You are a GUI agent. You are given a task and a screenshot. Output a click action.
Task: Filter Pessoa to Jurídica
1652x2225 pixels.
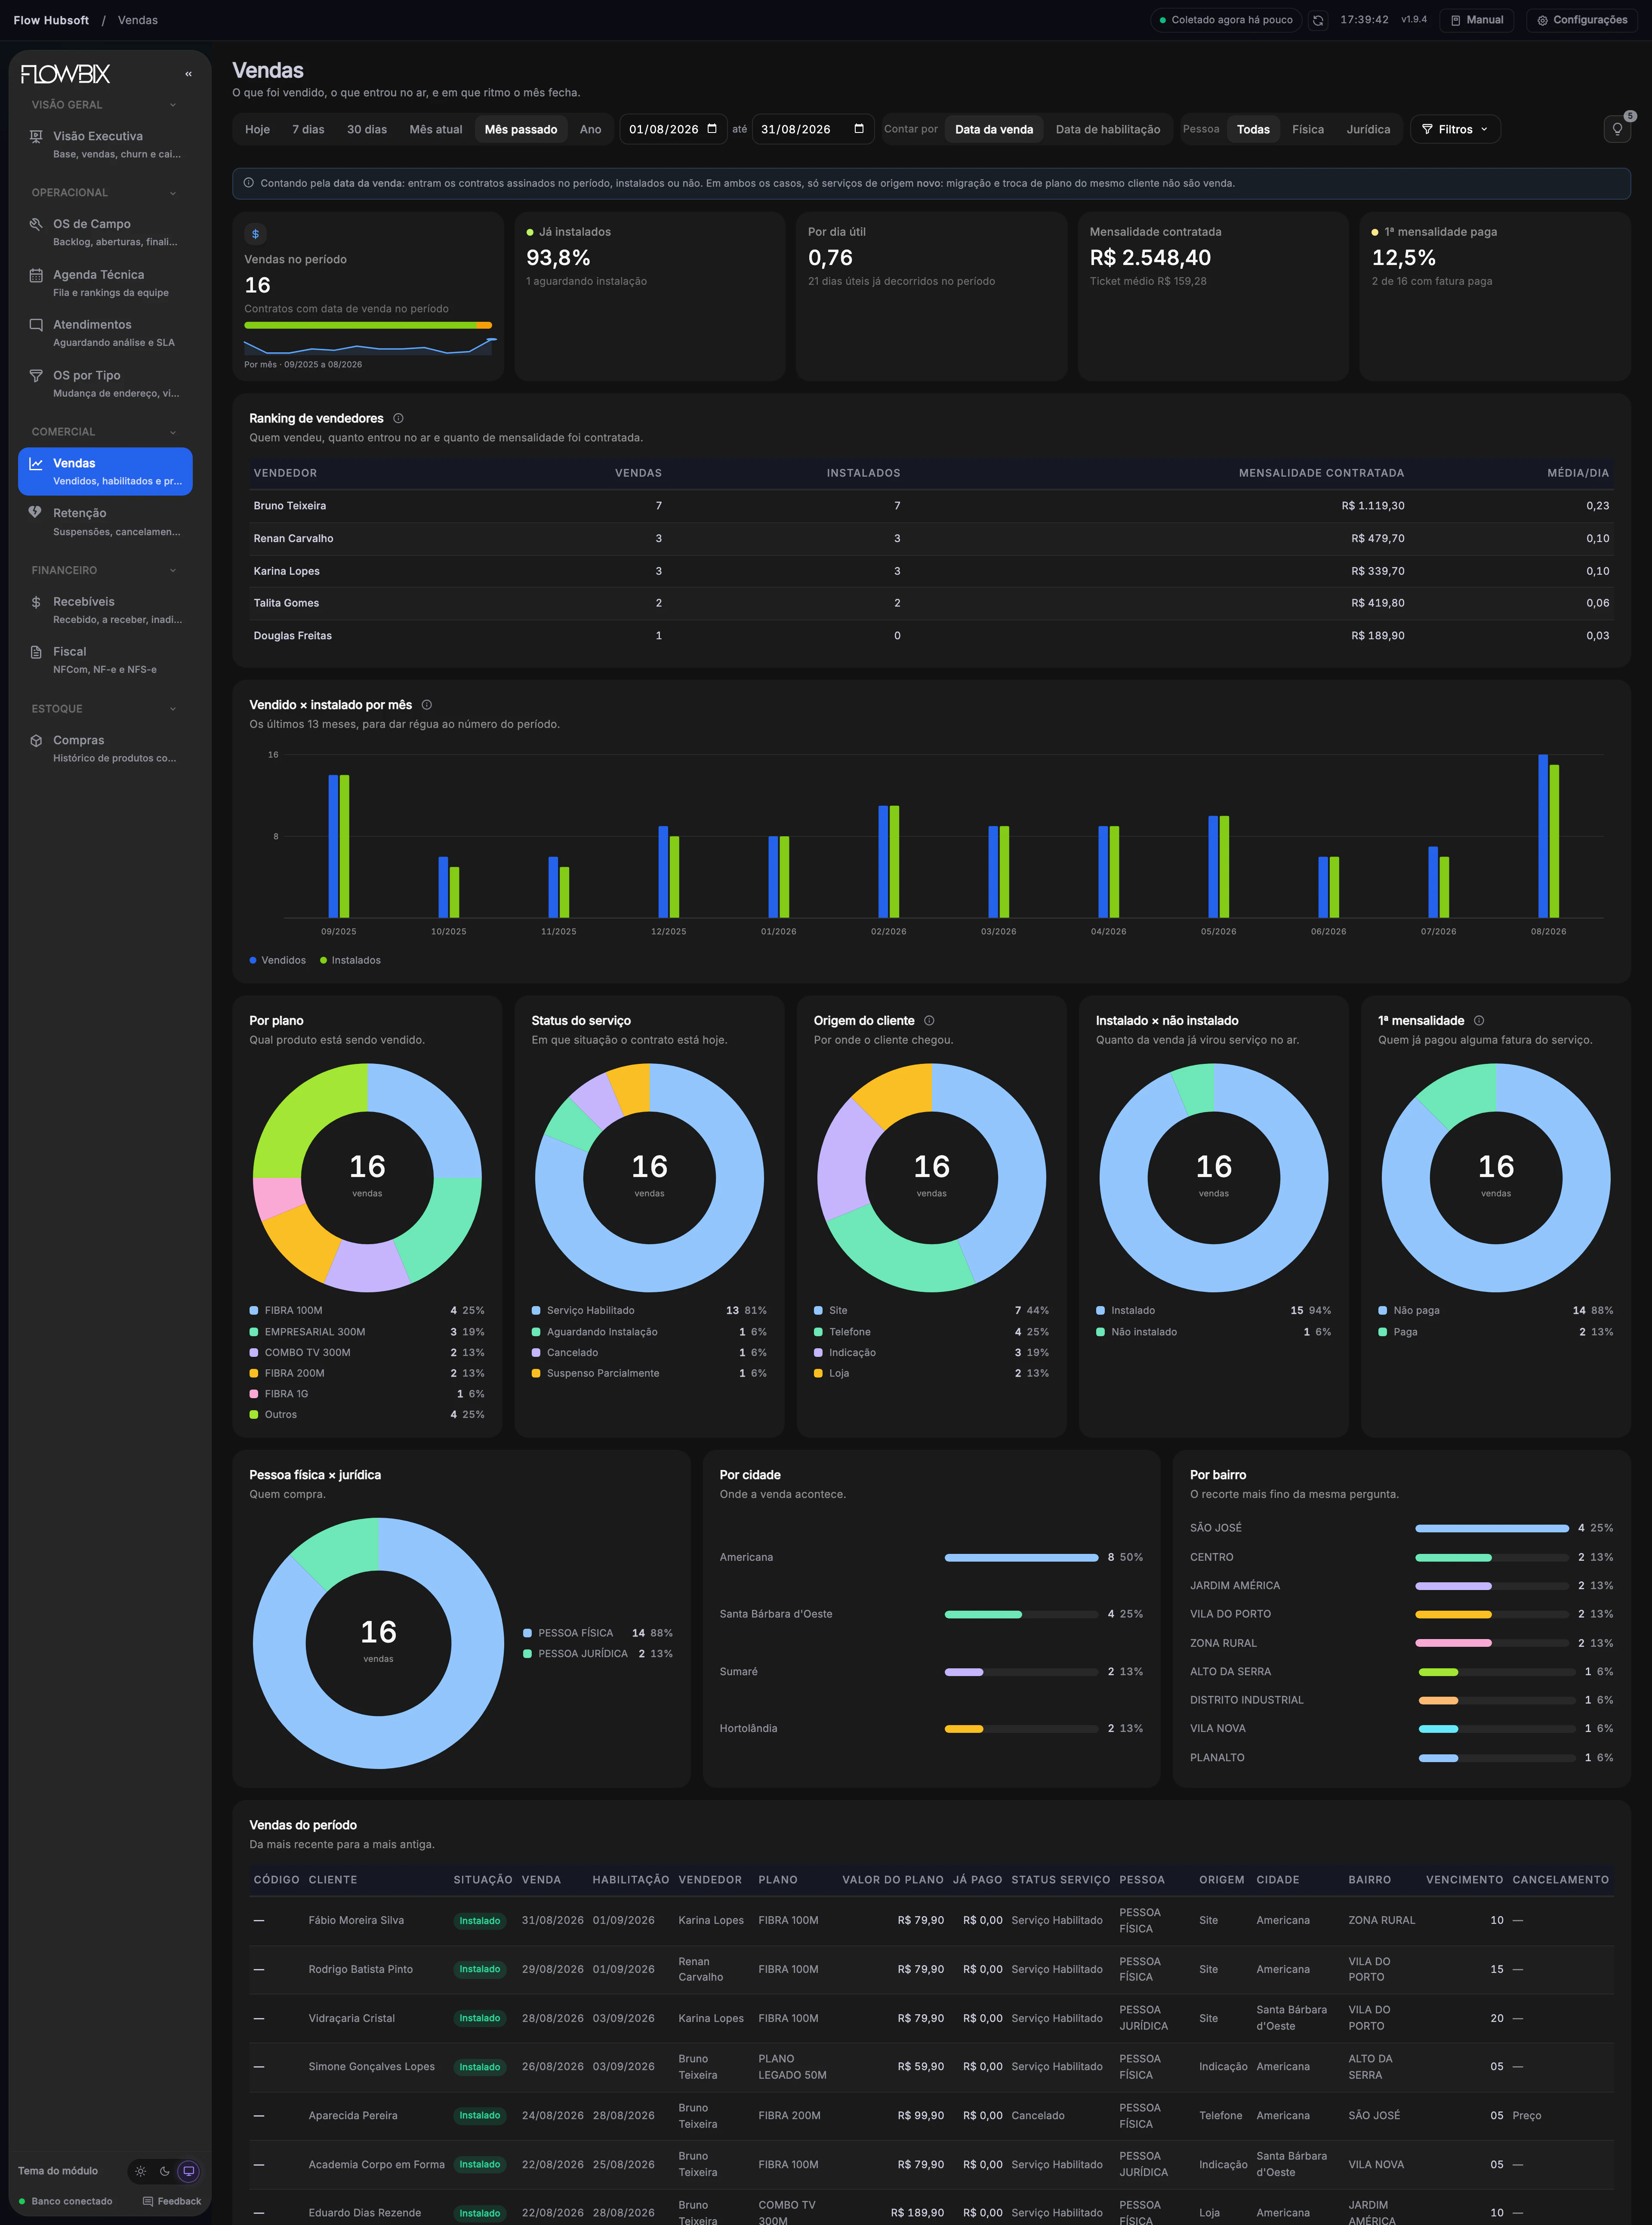1368,130
